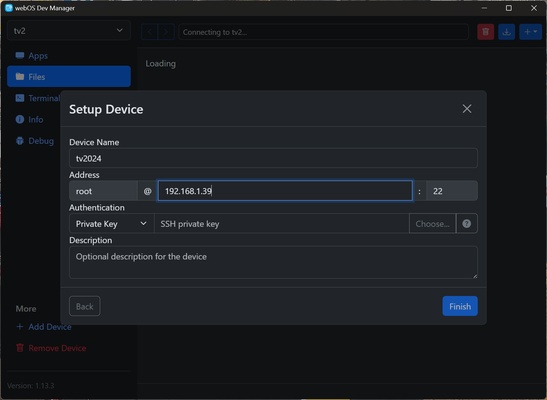Click Choose... to pick key file

432,224
